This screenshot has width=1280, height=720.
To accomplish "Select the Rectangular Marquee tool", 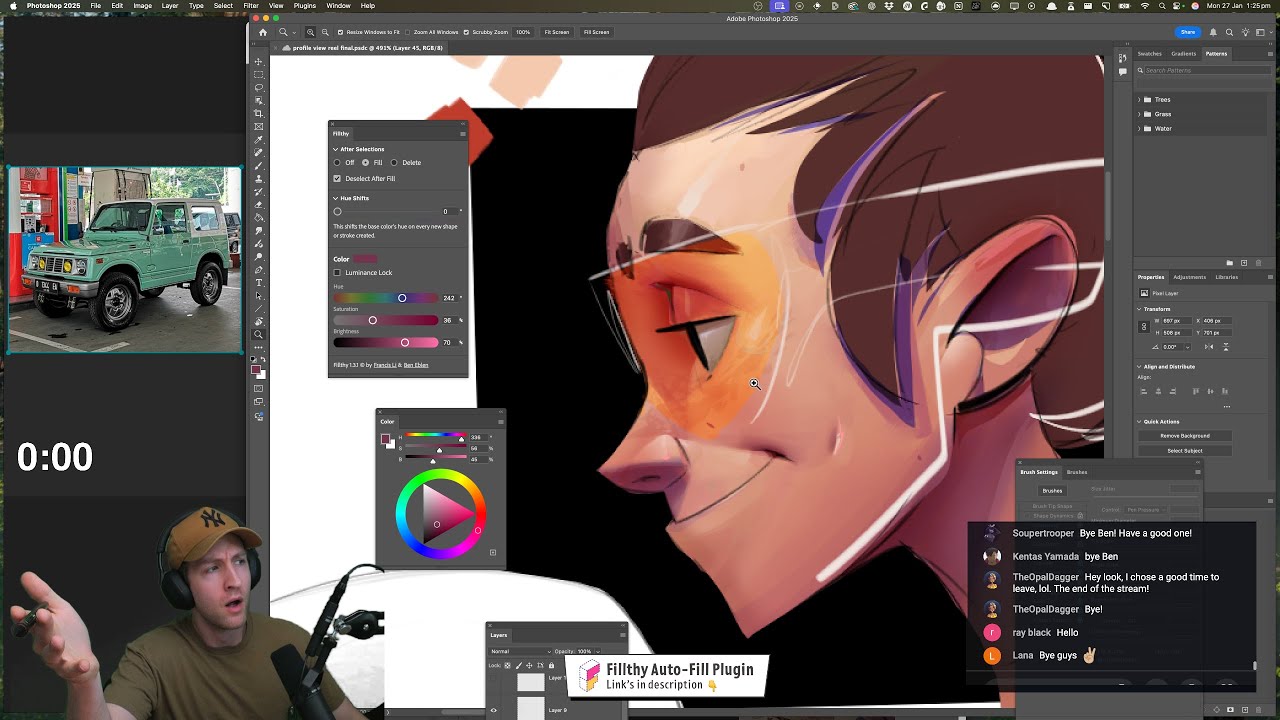I will coord(259,74).
